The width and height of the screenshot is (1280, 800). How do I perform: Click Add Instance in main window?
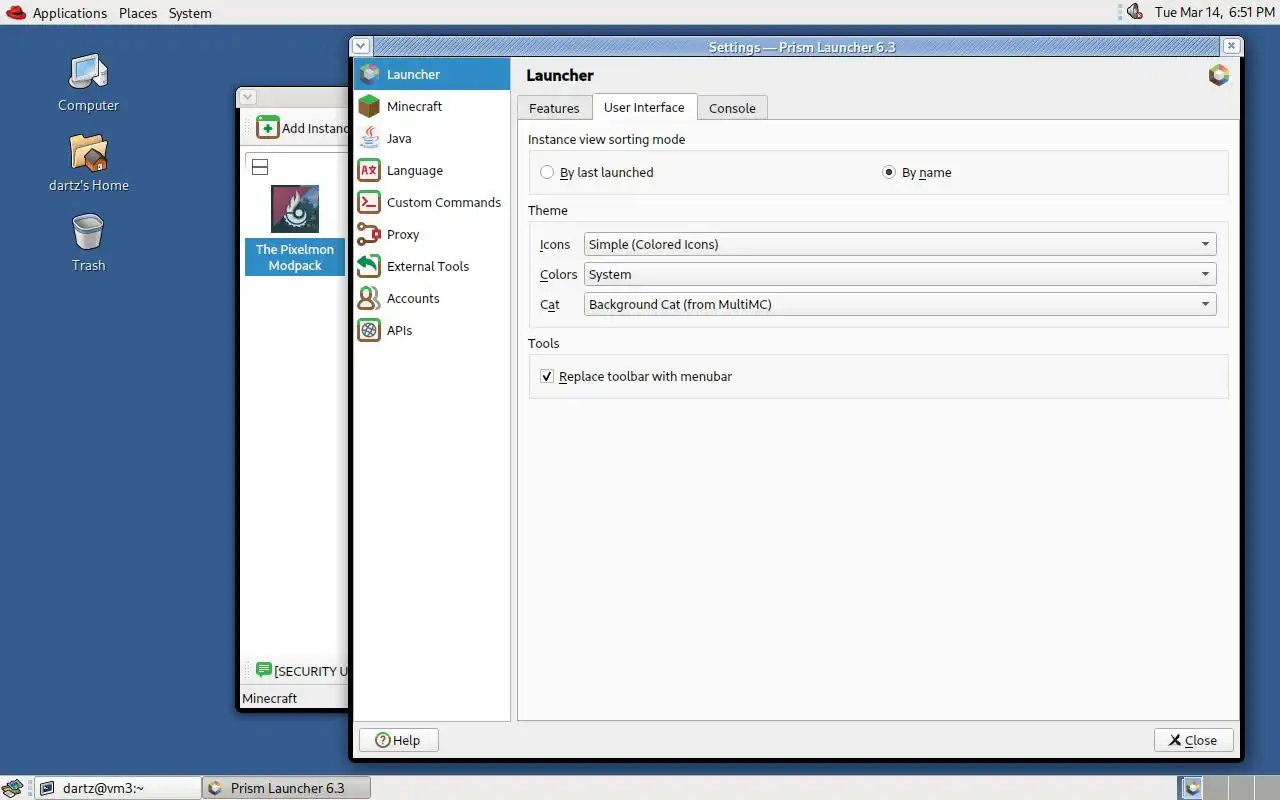[x=302, y=128]
